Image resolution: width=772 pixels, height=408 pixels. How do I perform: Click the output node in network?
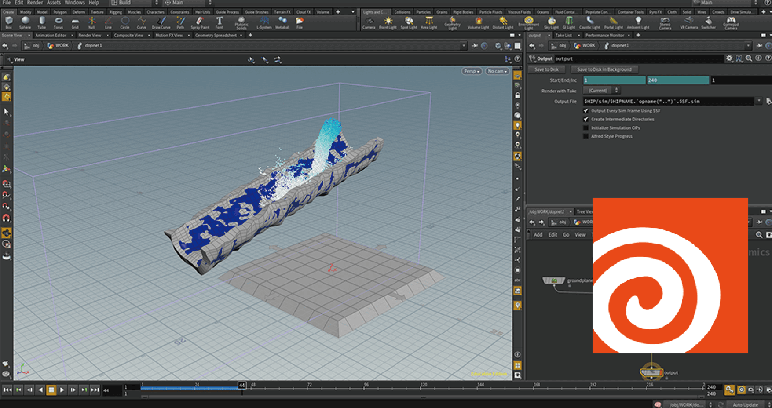click(x=650, y=372)
